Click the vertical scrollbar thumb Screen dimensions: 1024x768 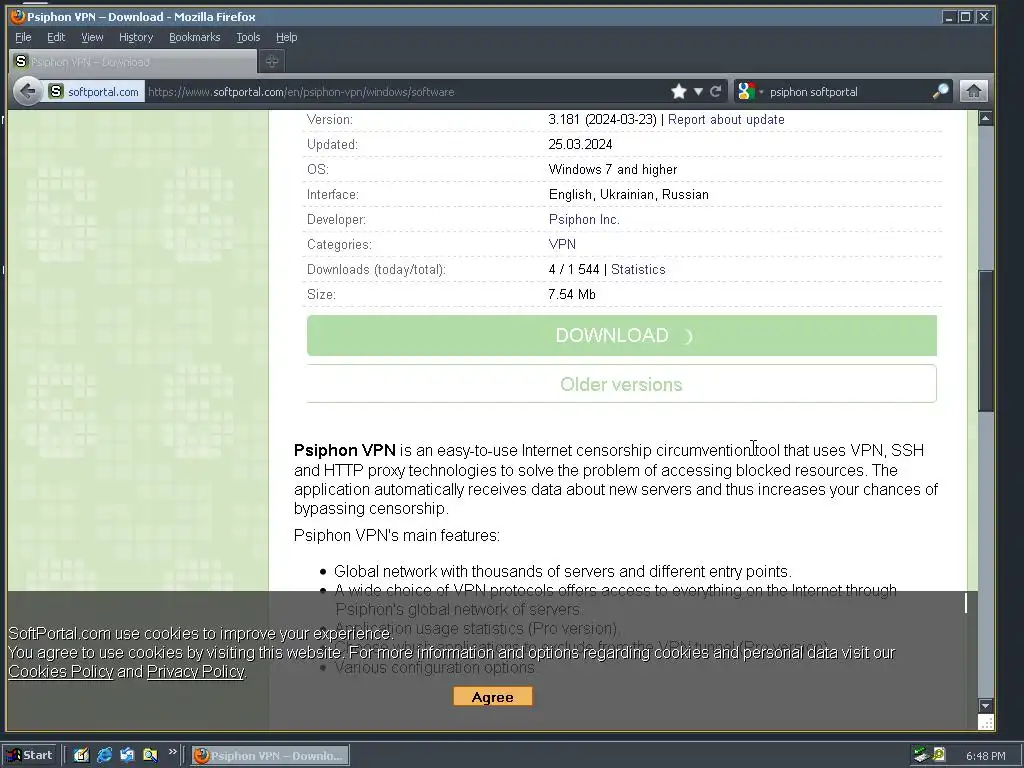(985, 341)
